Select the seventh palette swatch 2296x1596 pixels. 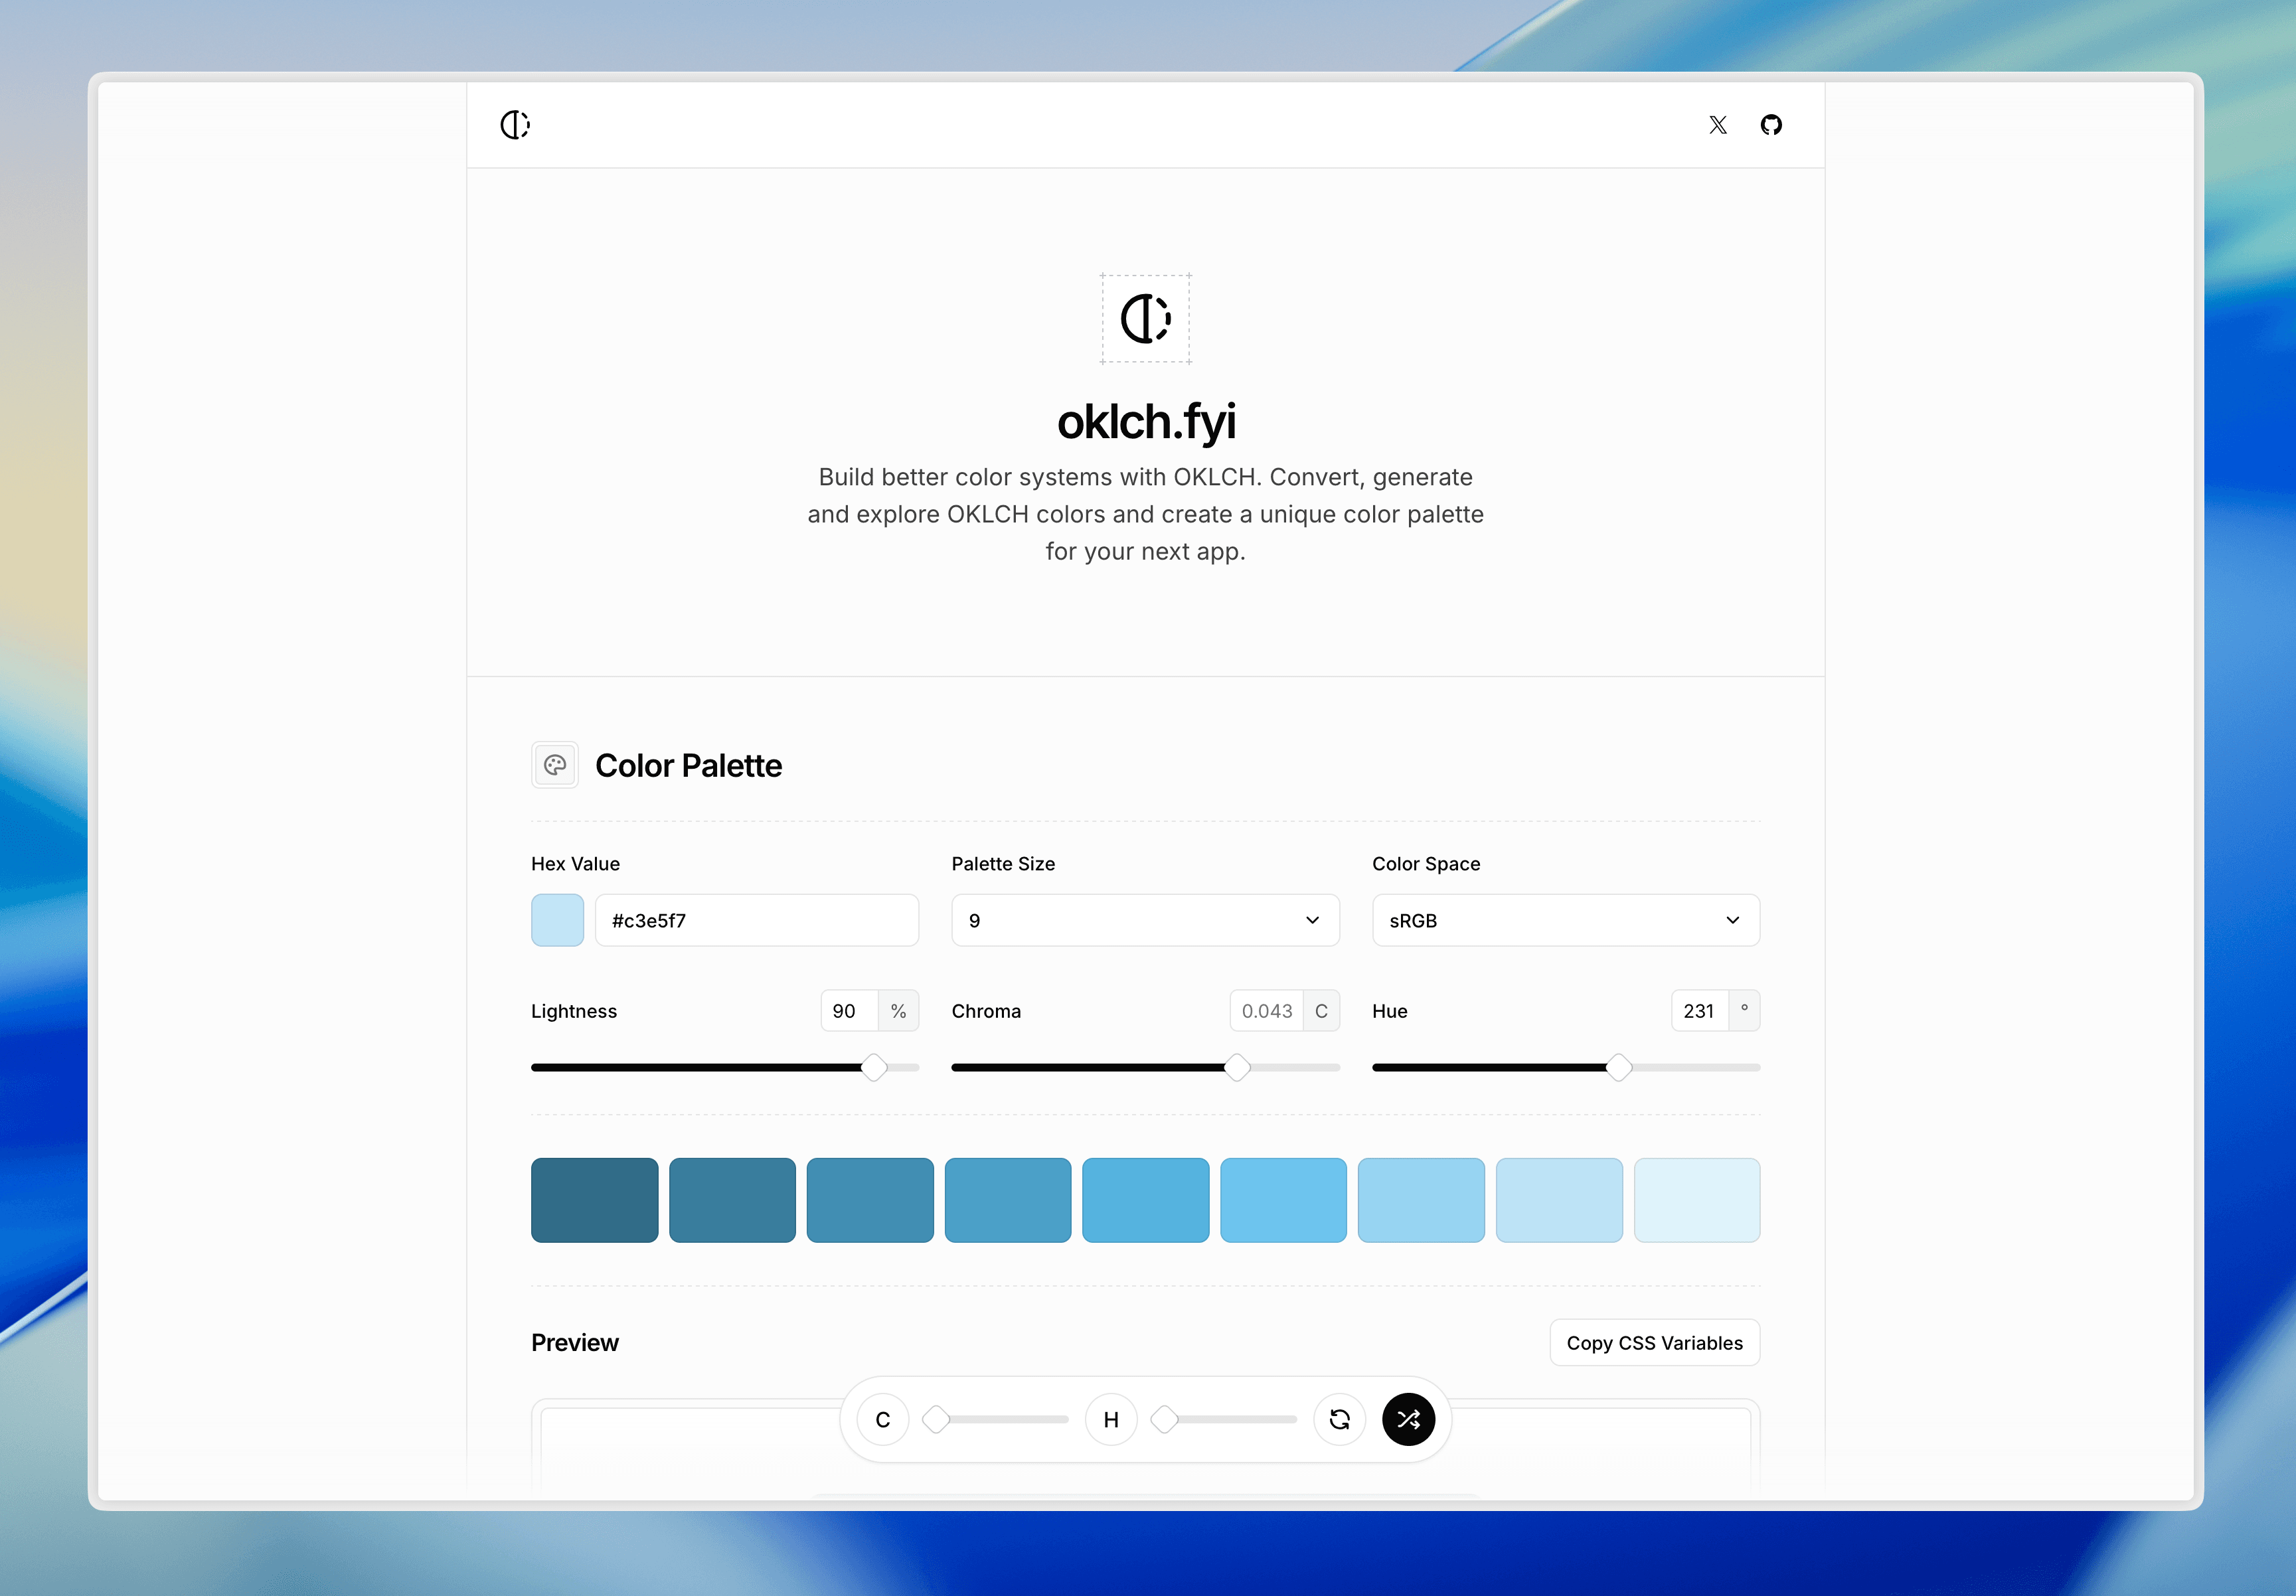(x=1421, y=1200)
